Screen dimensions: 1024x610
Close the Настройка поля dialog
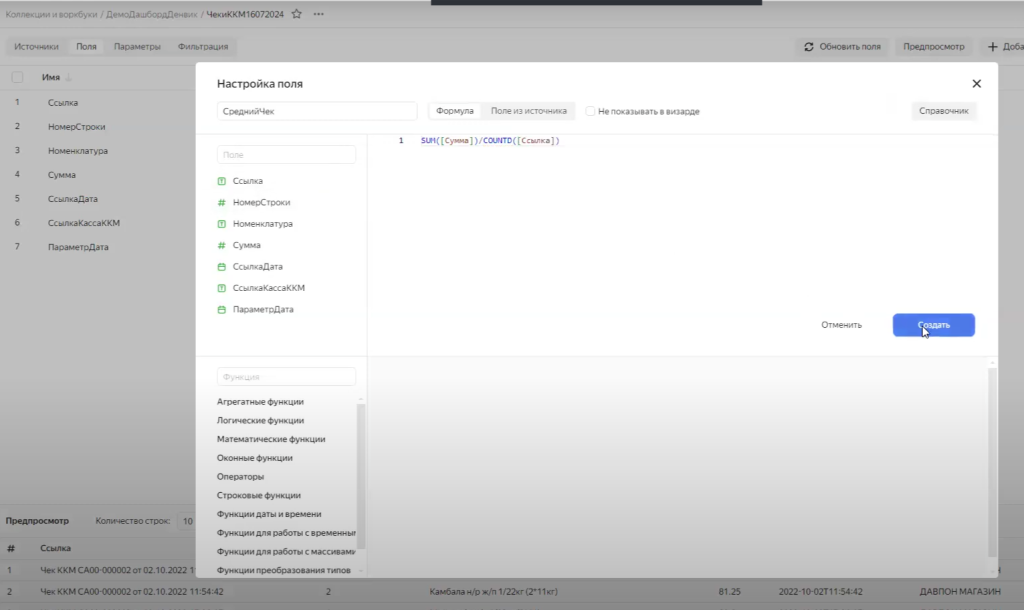click(976, 84)
